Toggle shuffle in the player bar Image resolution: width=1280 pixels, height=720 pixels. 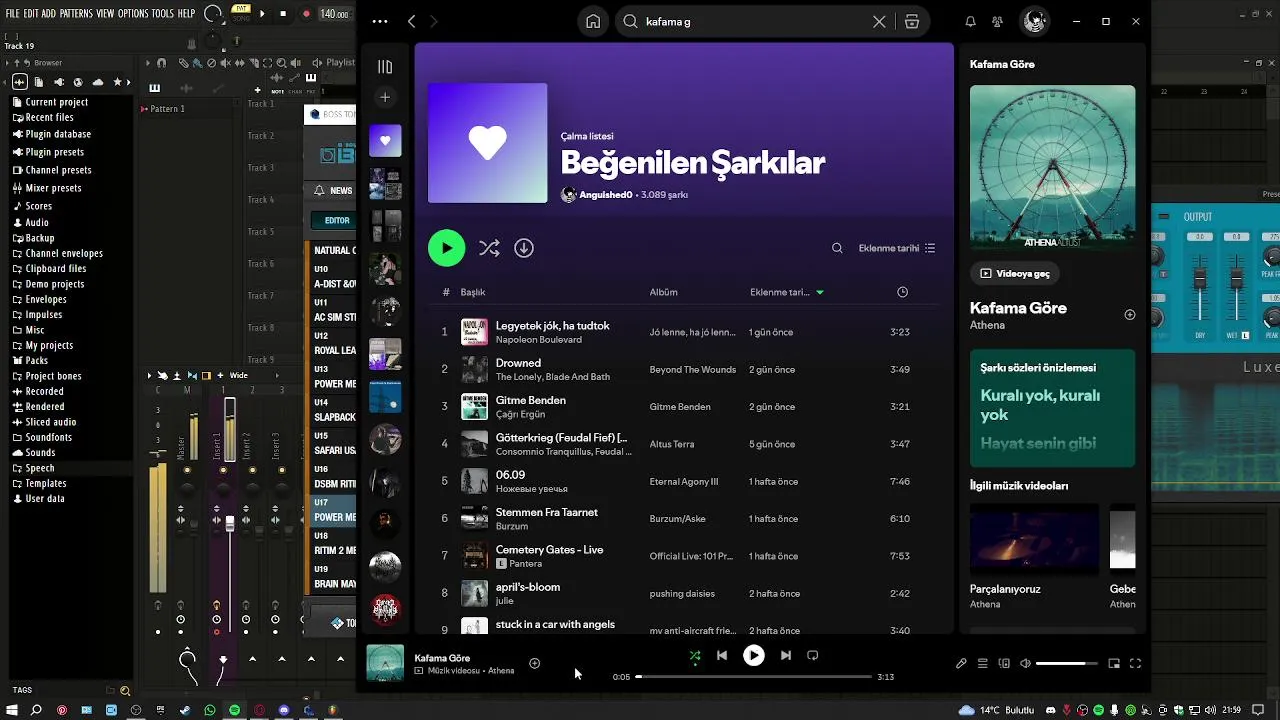tap(695, 656)
